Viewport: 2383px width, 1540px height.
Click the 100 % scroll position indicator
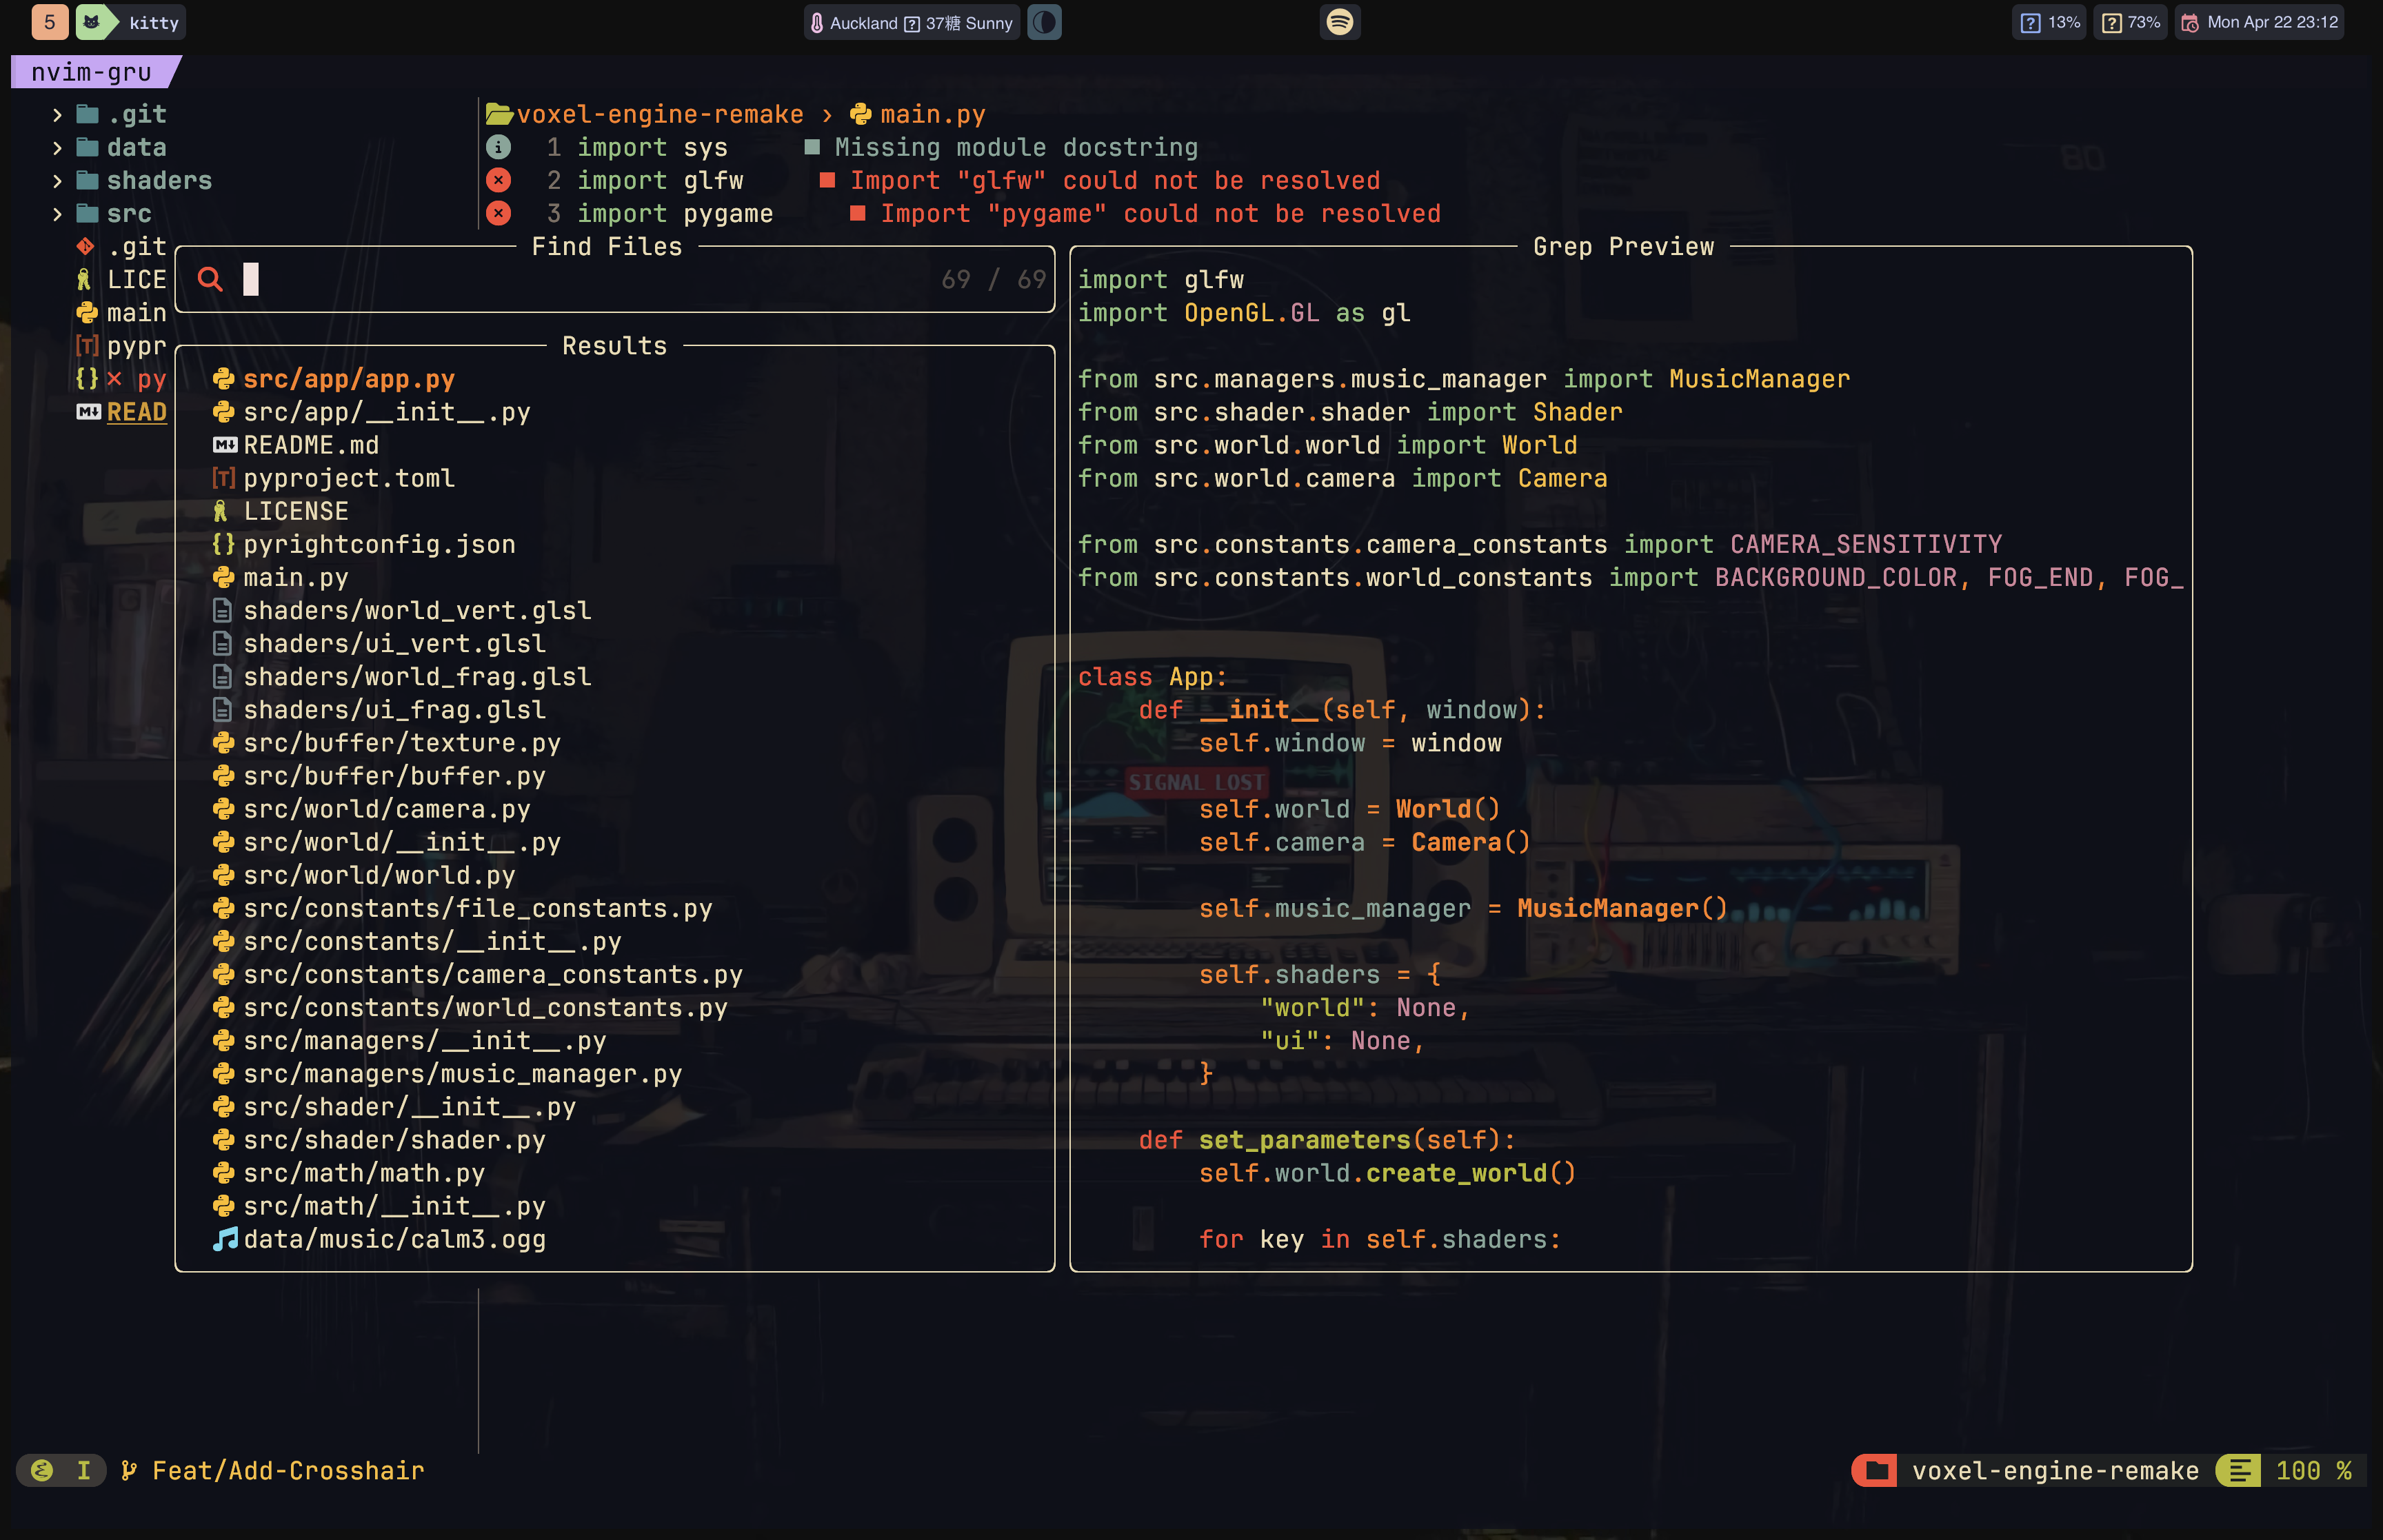pyautogui.click(x=2312, y=1470)
